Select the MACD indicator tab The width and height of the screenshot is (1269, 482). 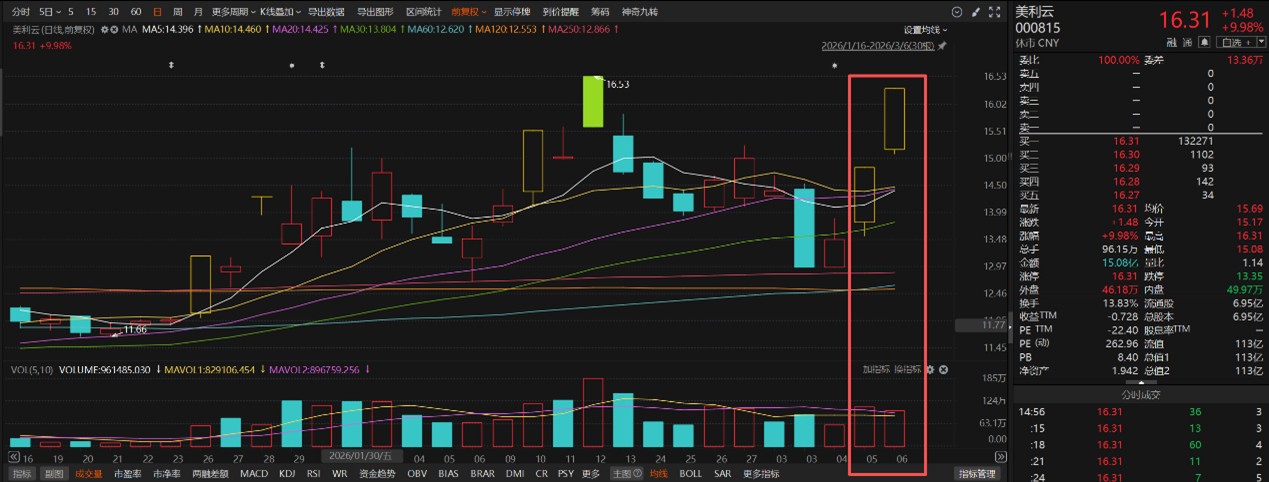pyautogui.click(x=255, y=473)
